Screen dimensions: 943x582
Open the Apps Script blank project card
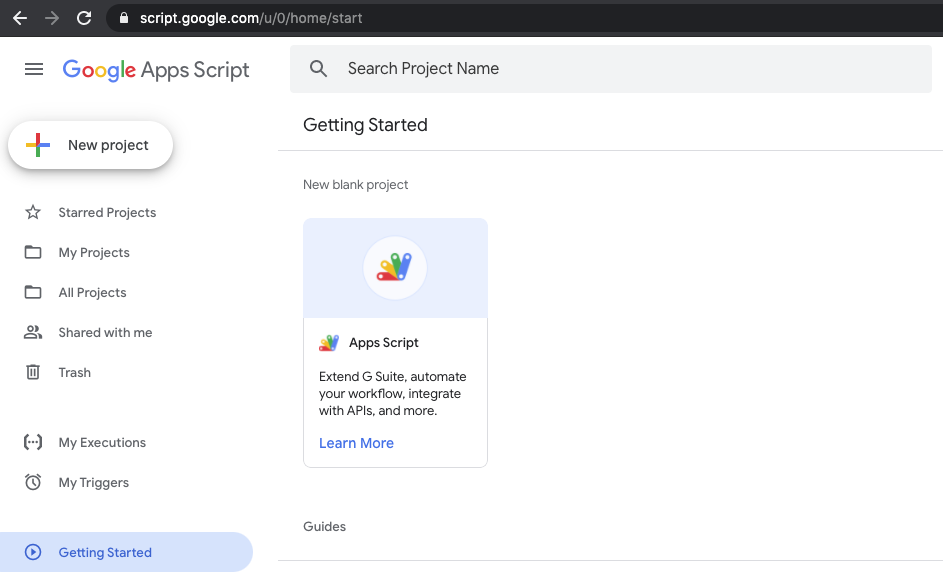(395, 343)
